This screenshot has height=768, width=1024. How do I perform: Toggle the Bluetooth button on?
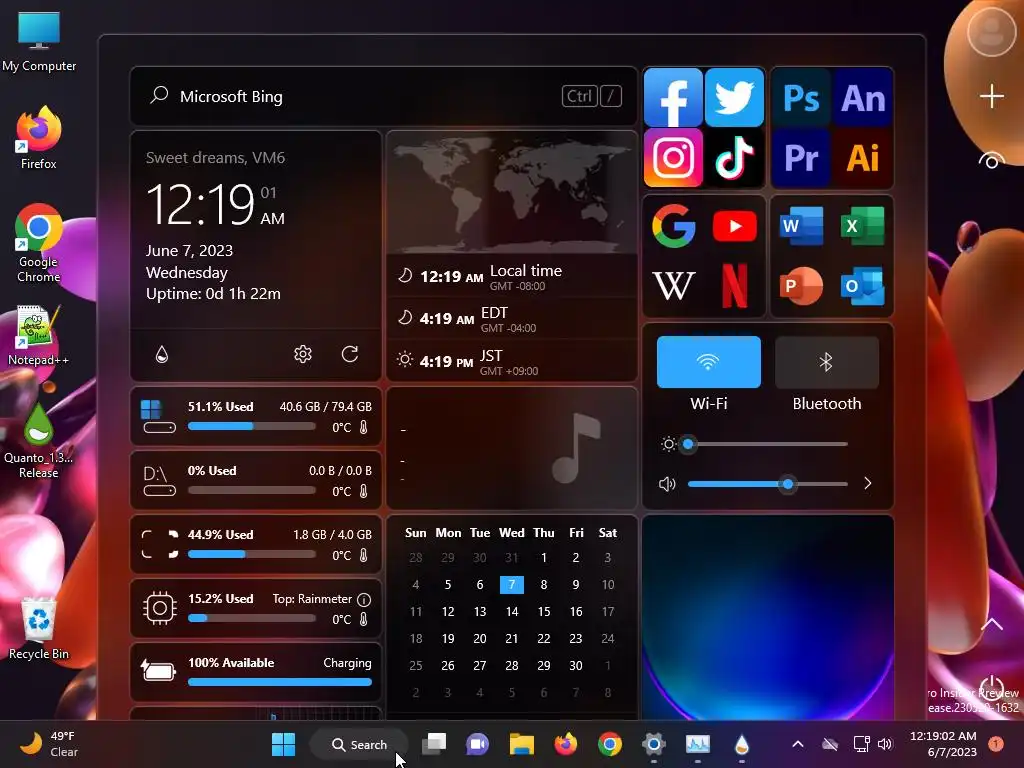coord(827,362)
